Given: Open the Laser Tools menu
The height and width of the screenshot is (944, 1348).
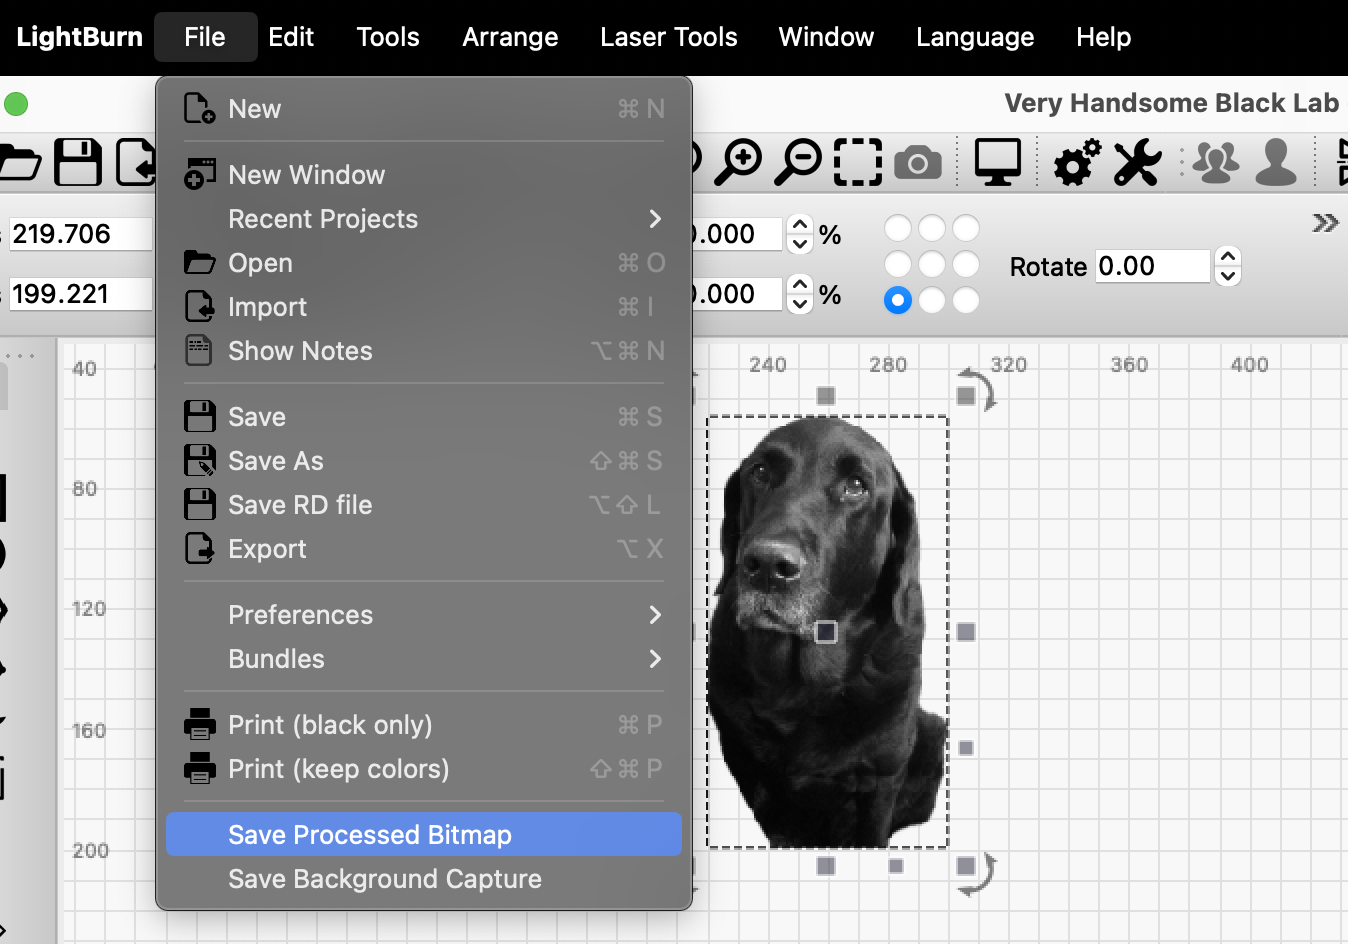Looking at the screenshot, I should tap(668, 37).
